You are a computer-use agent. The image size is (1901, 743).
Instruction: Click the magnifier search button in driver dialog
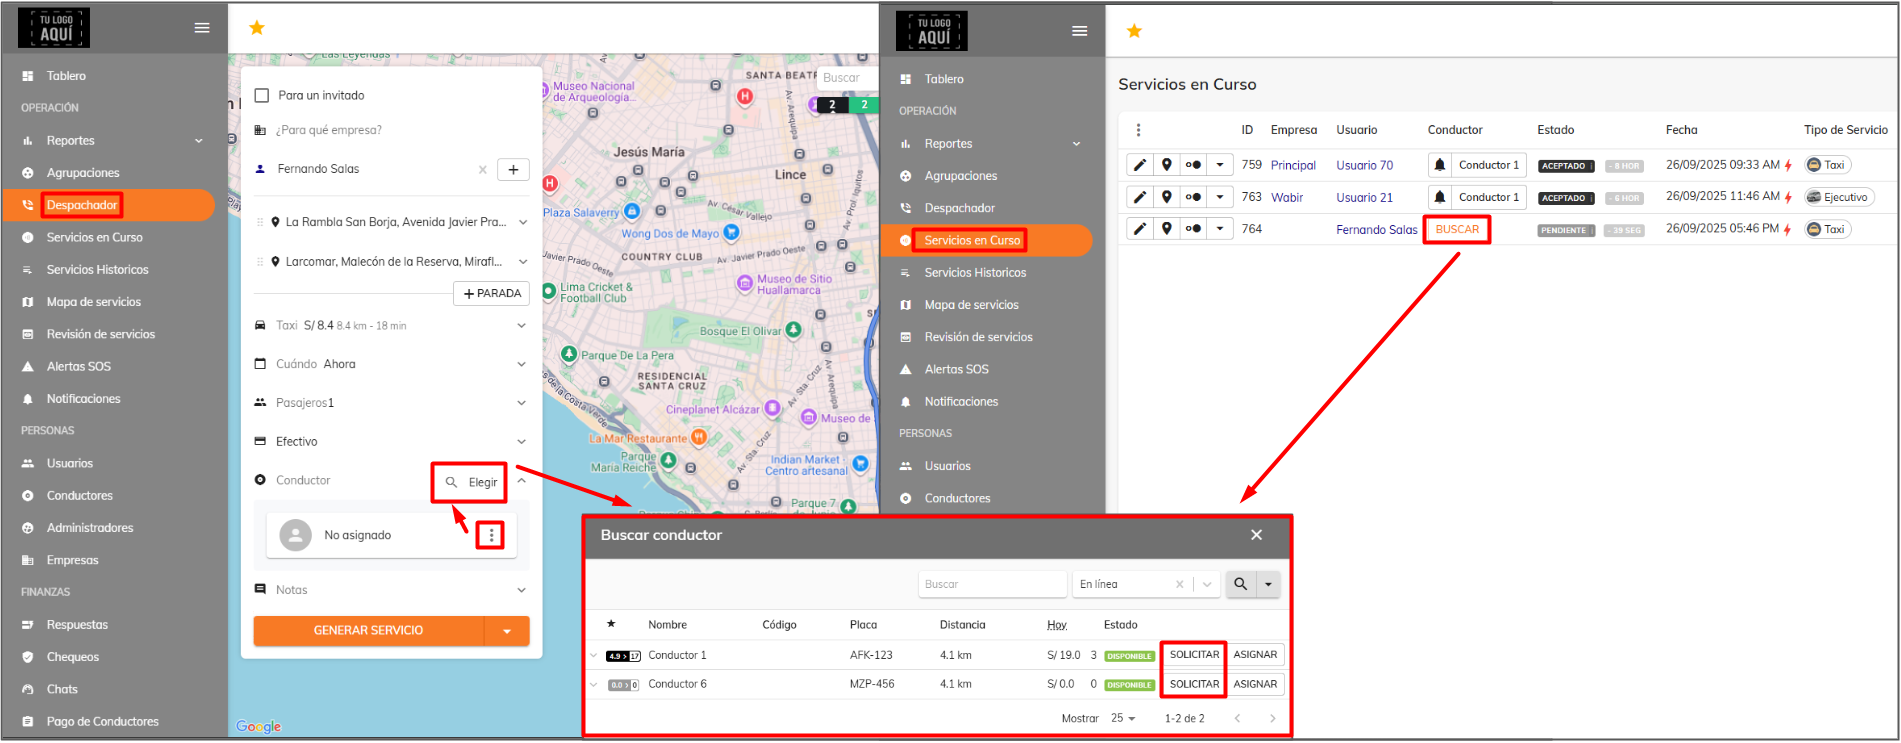1240,584
